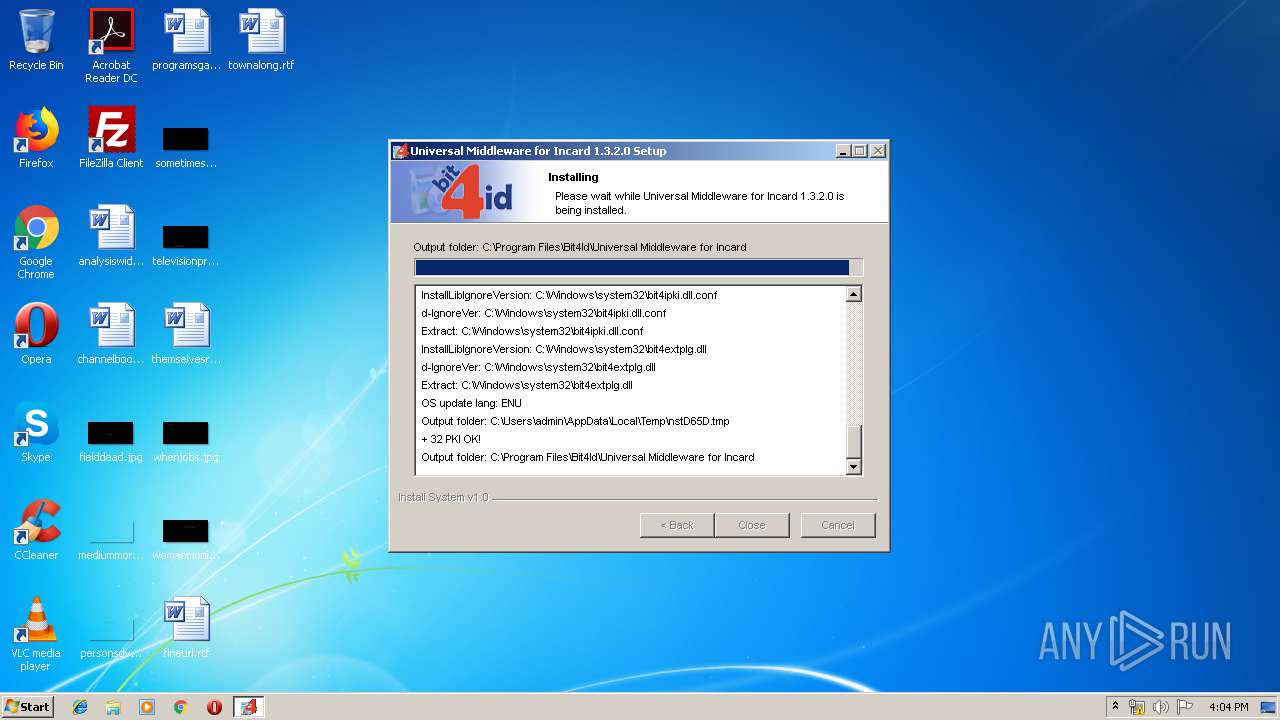Select log line 'Extract: C:\Windows\system32\bit4ipki.dll.conf'
Image resolution: width=1280 pixels, height=720 pixels.
[532, 331]
